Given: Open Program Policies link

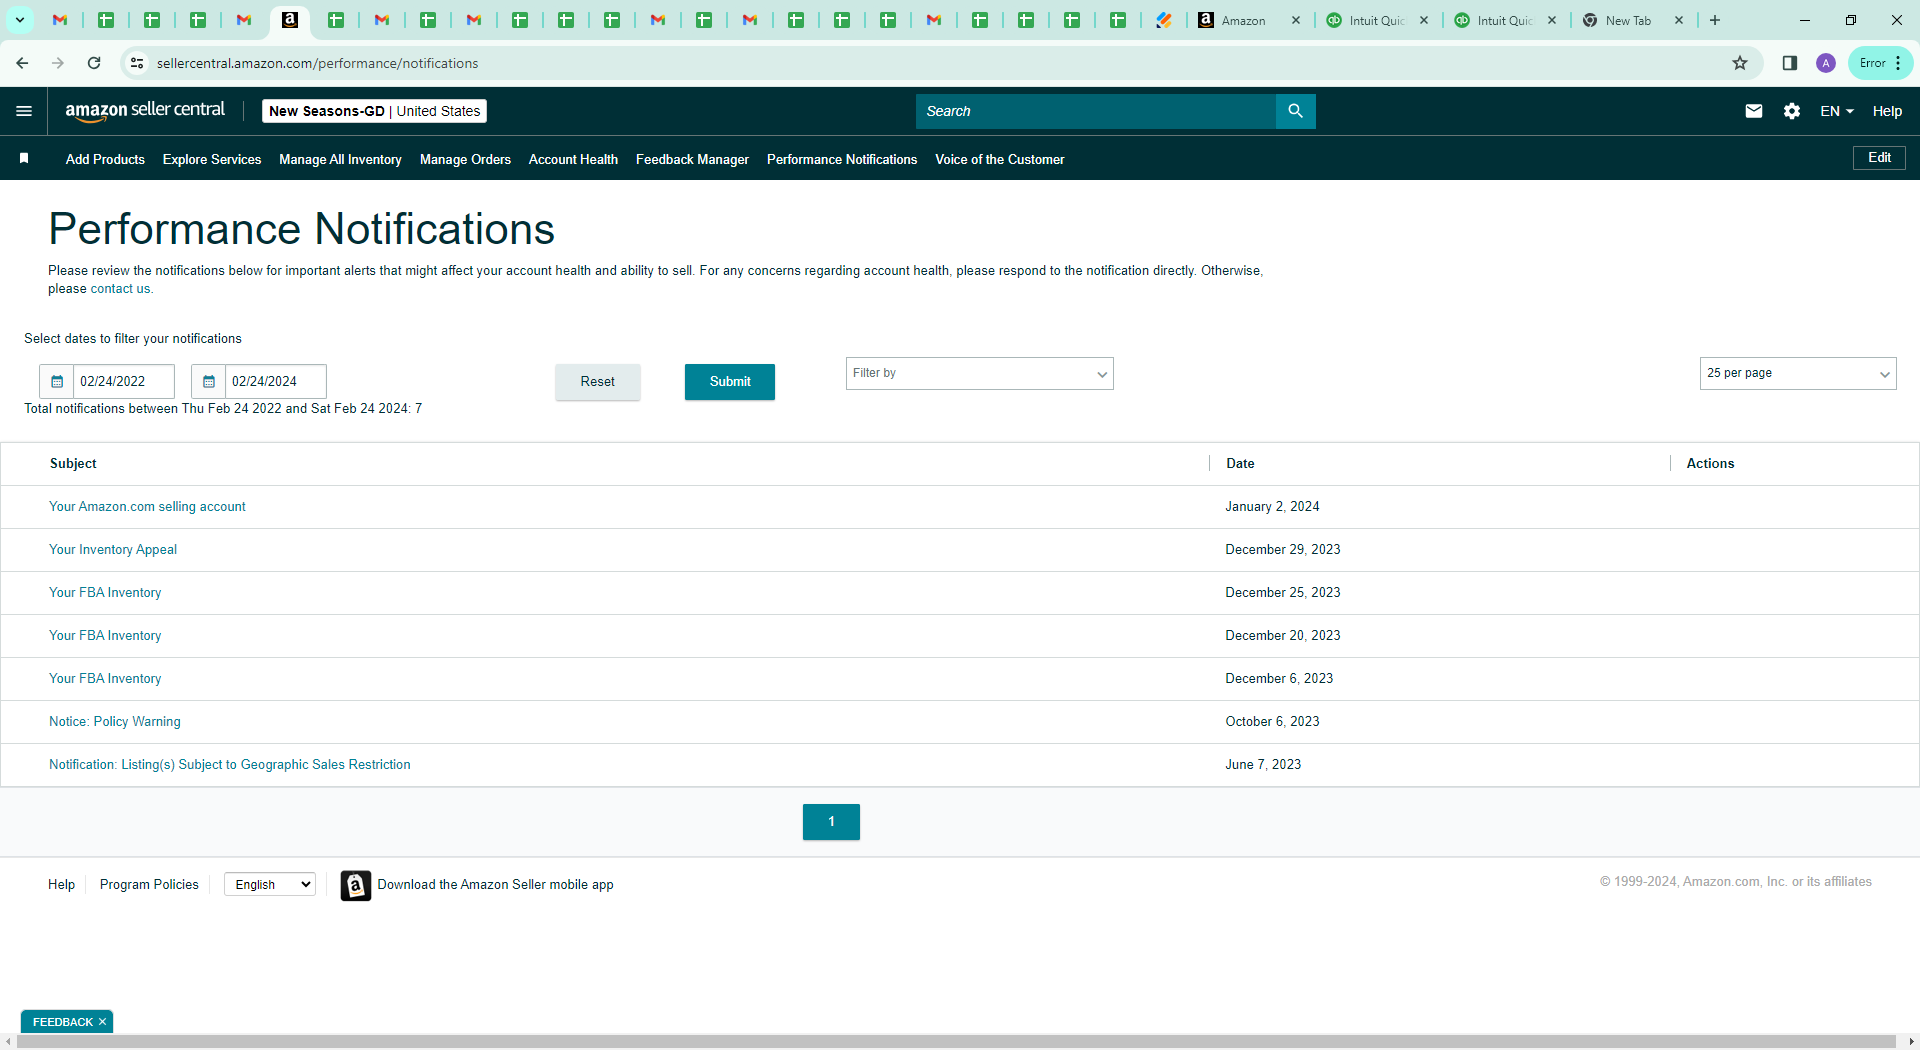Looking at the screenshot, I should (x=149, y=885).
